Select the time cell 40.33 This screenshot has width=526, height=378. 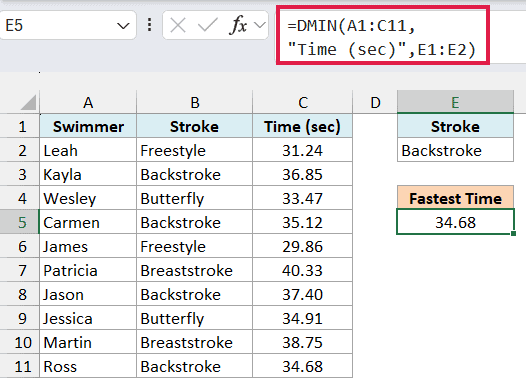(303, 270)
